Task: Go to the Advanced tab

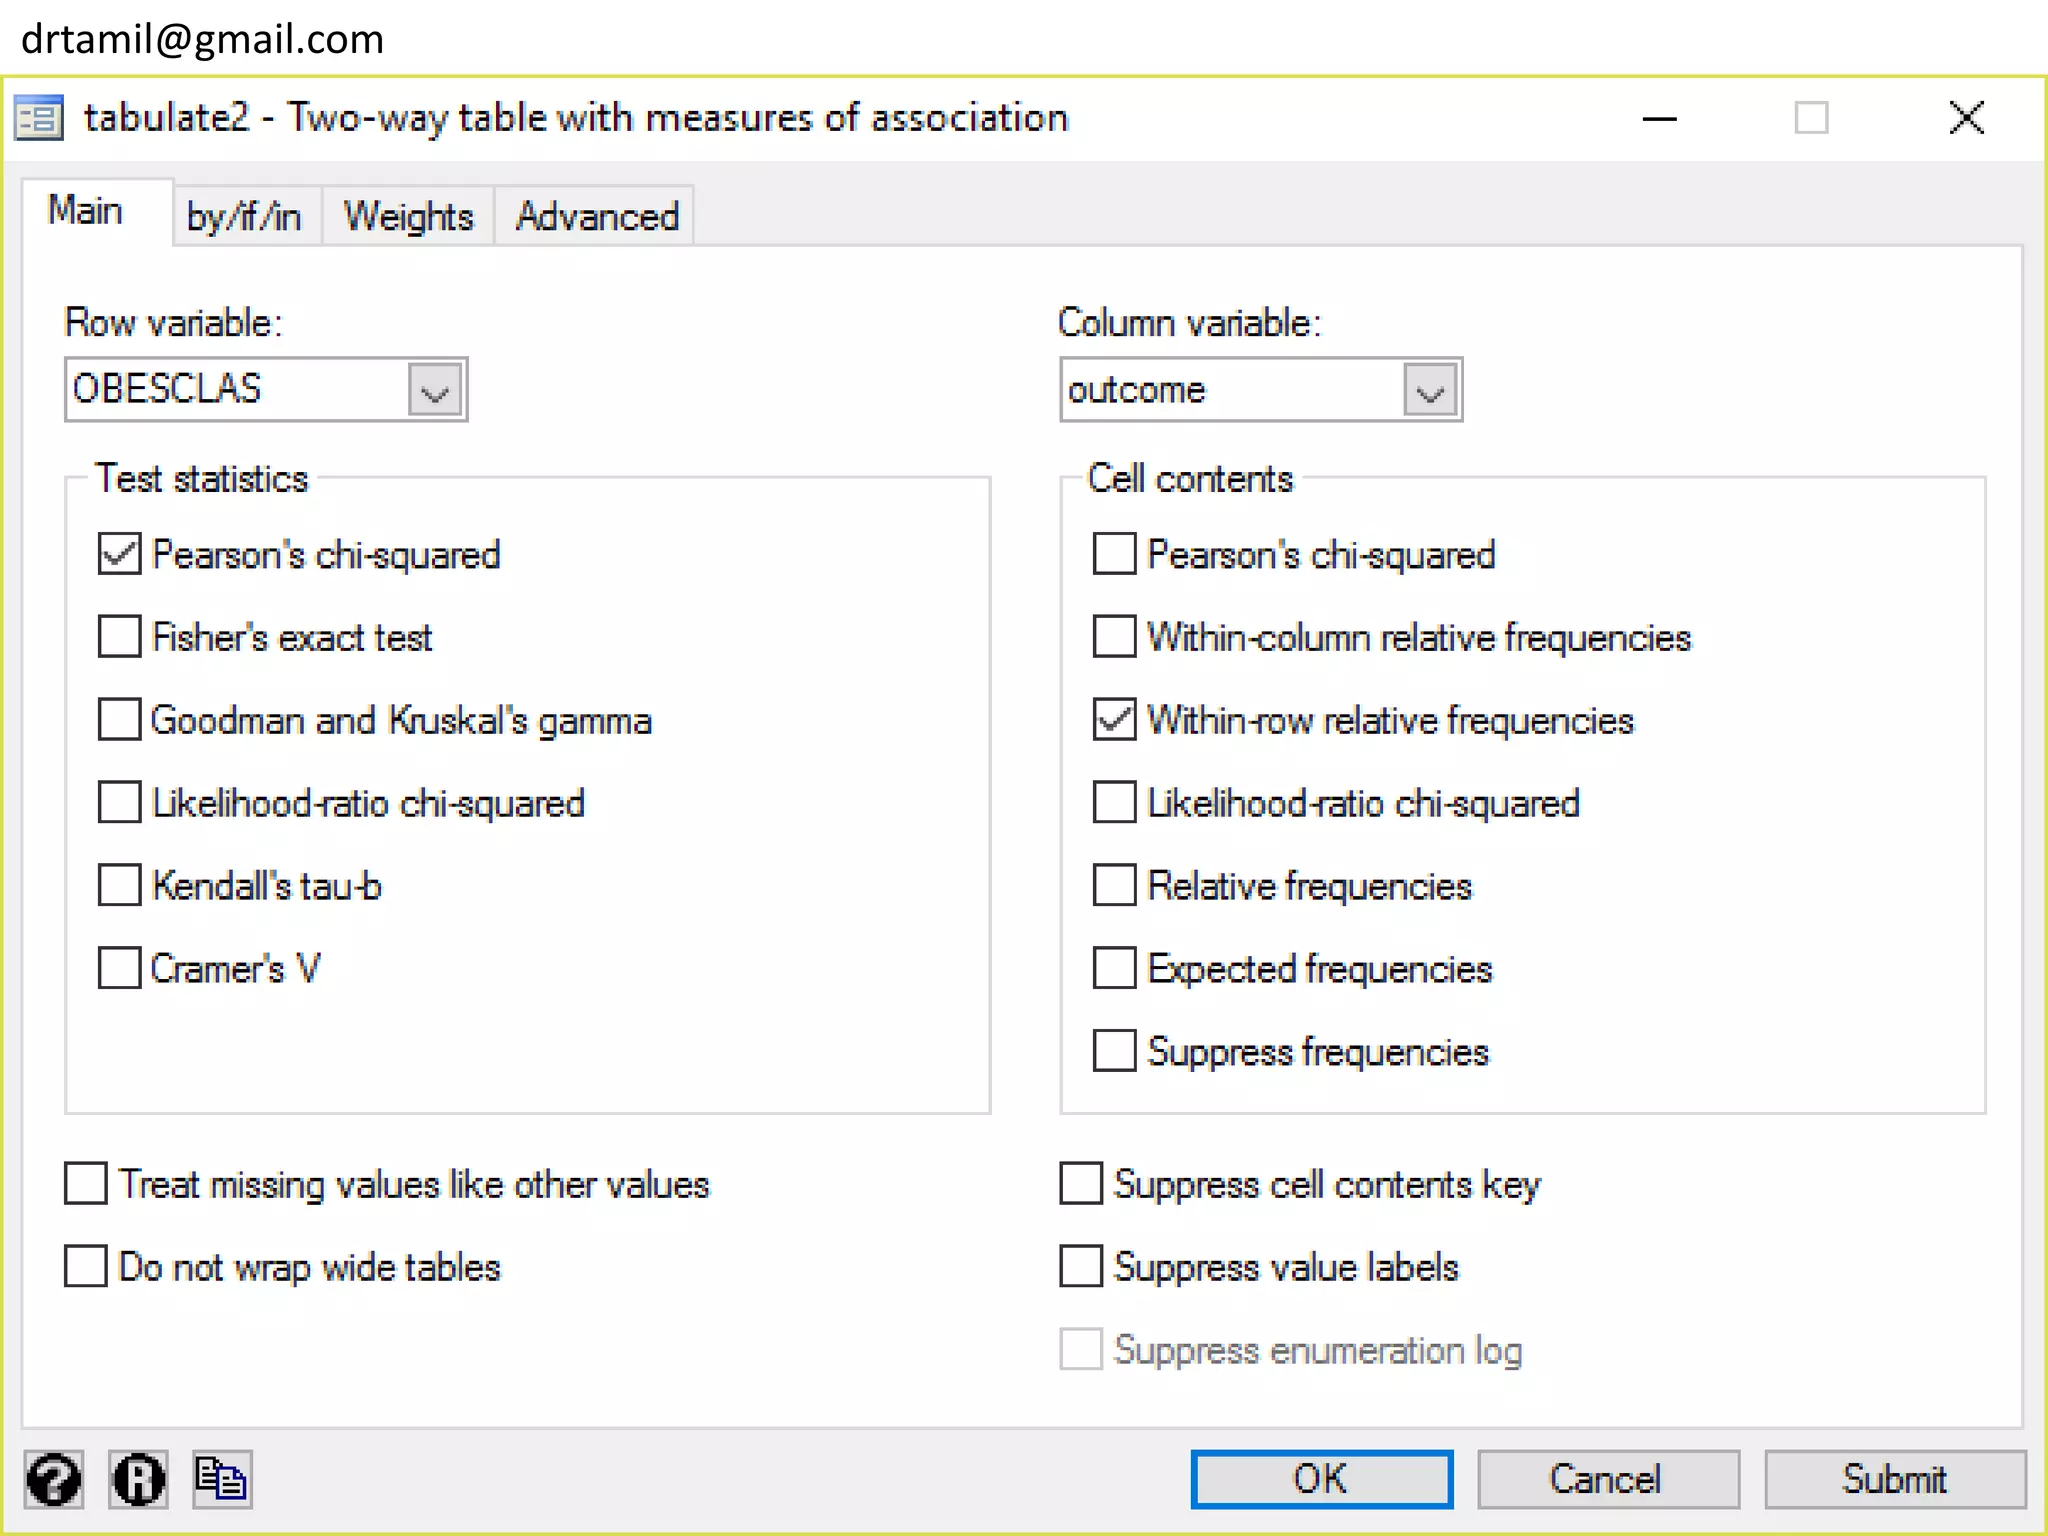Action: [597, 216]
